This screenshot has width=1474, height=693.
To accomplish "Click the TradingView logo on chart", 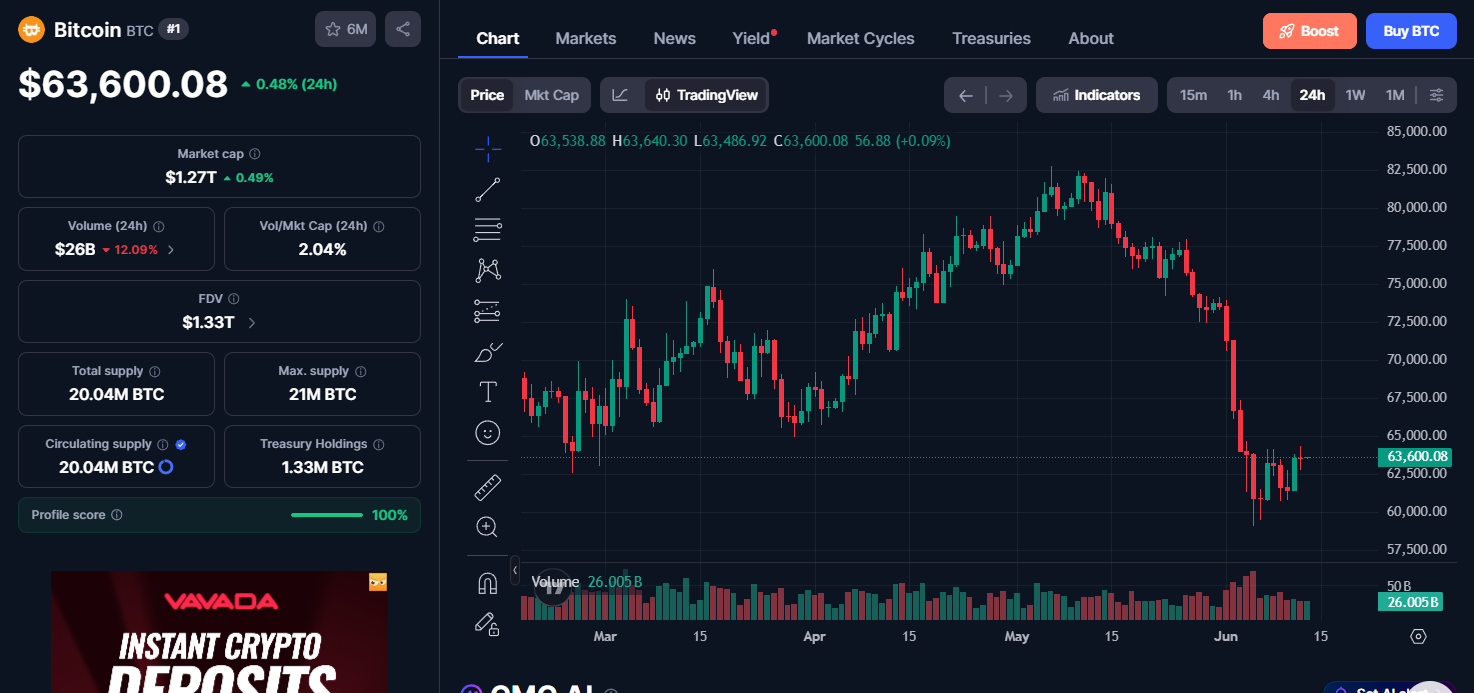I will (x=553, y=587).
